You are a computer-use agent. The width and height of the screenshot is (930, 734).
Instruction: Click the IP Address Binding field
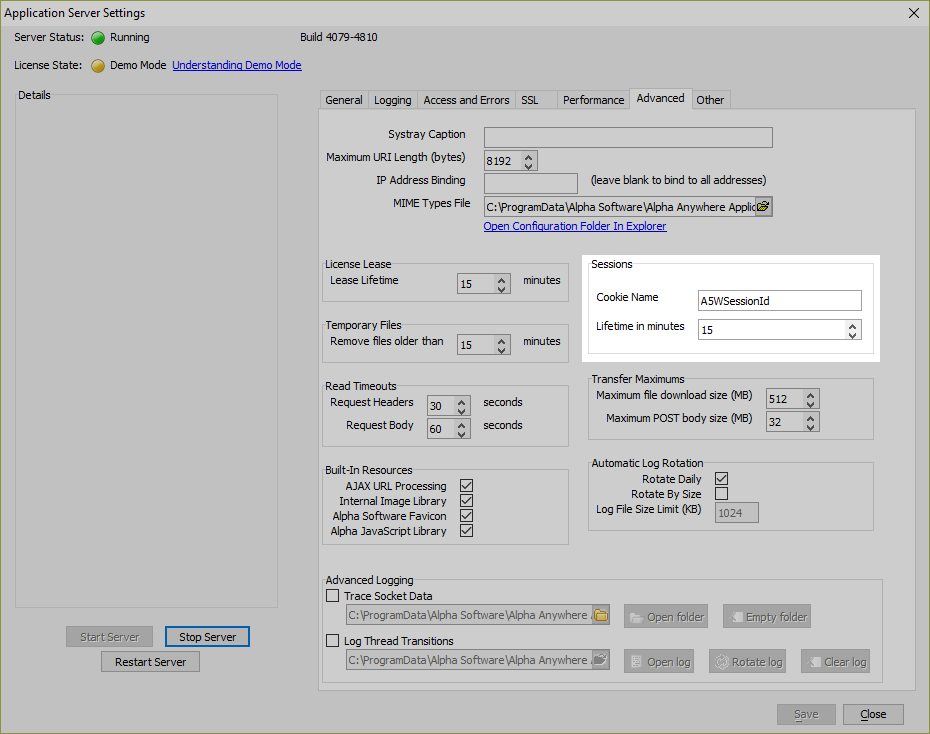pos(531,183)
